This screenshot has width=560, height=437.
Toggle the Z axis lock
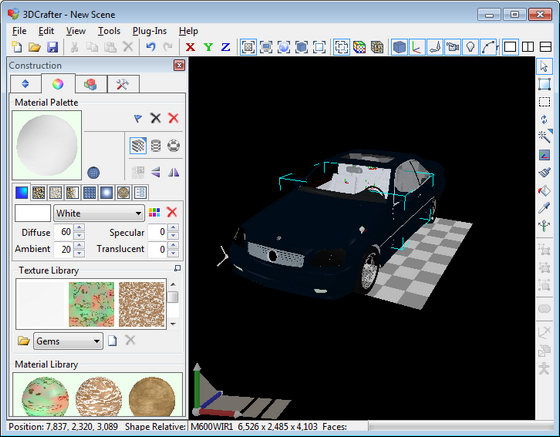pyautogui.click(x=225, y=47)
